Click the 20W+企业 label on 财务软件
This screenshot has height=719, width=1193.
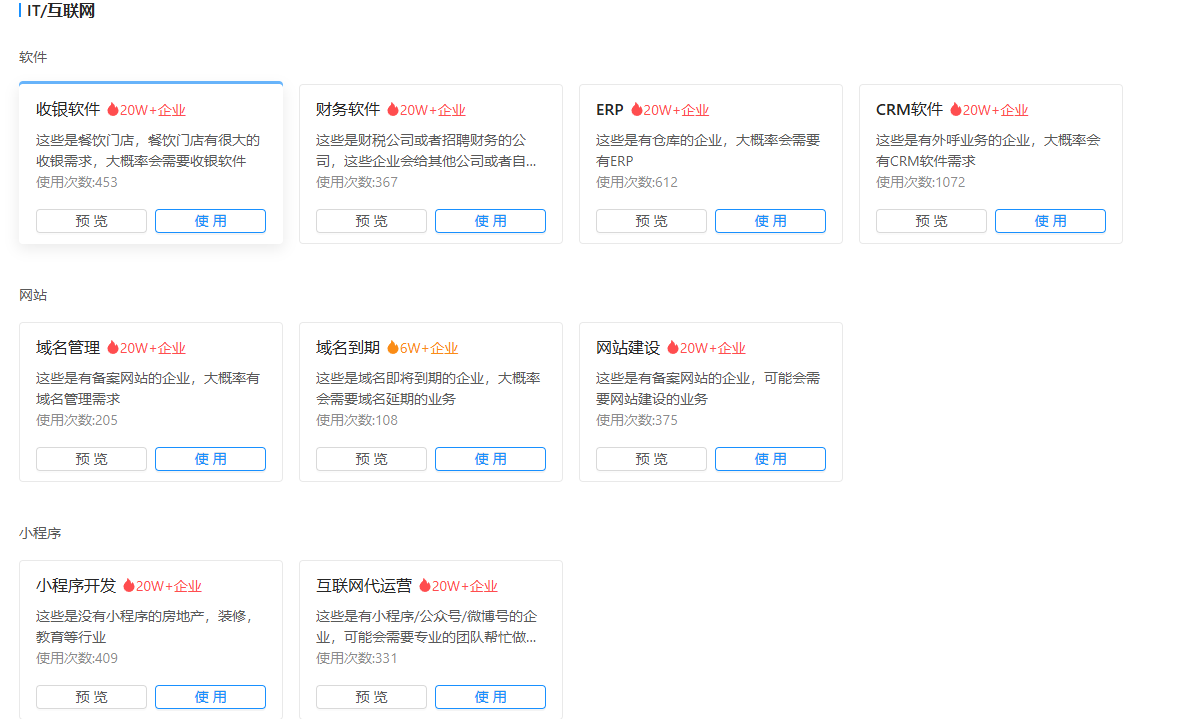point(432,110)
